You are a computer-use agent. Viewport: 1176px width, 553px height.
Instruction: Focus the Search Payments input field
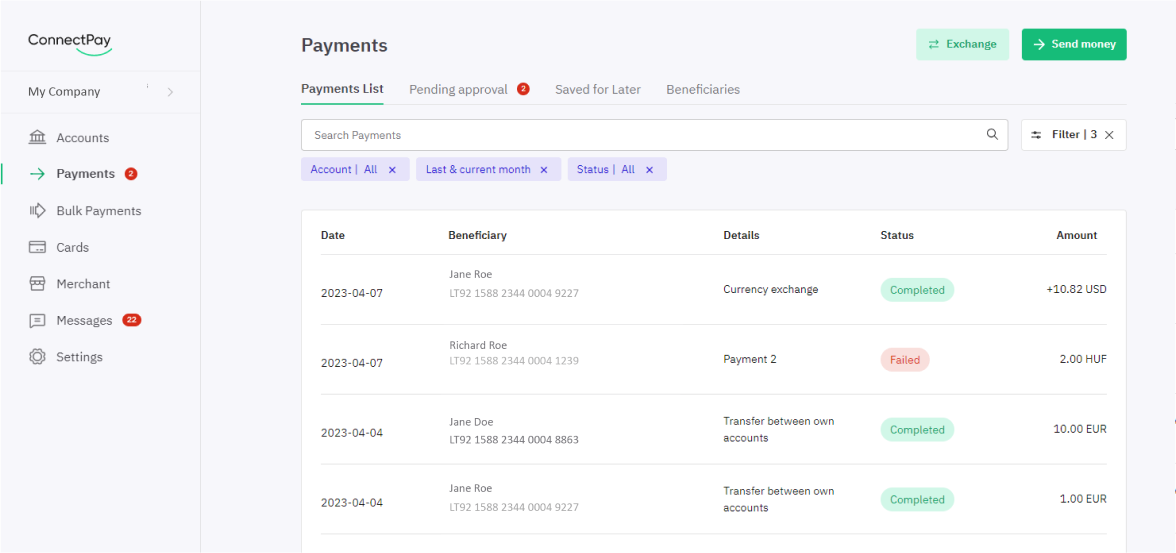(x=640, y=135)
